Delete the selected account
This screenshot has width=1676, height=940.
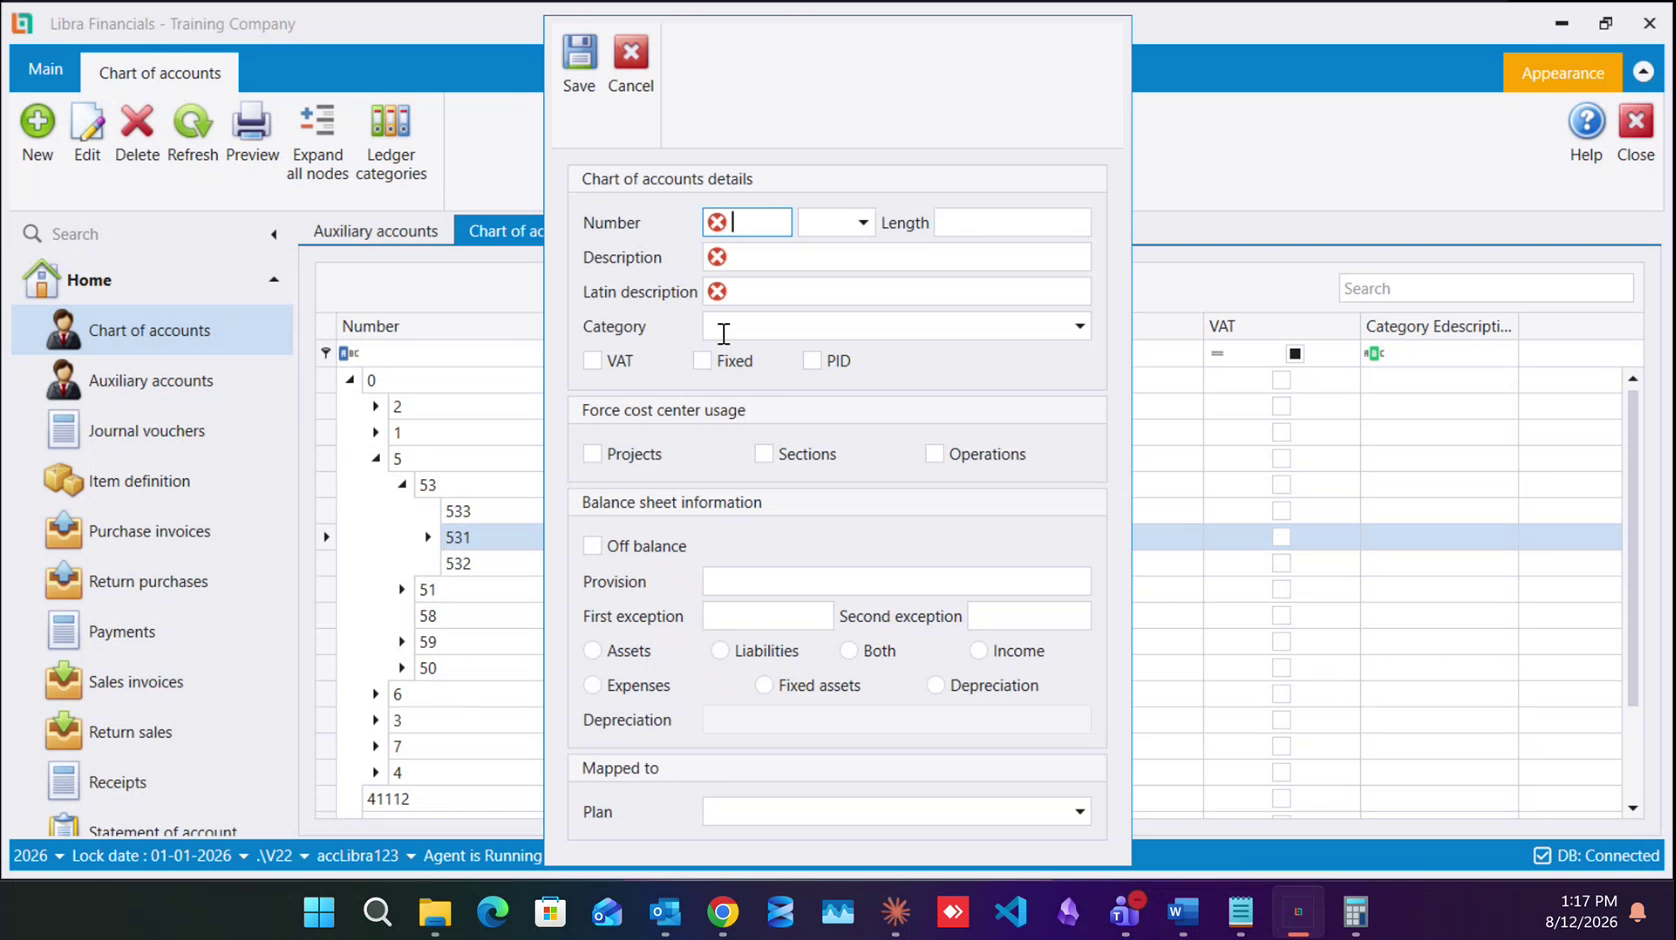point(137,133)
